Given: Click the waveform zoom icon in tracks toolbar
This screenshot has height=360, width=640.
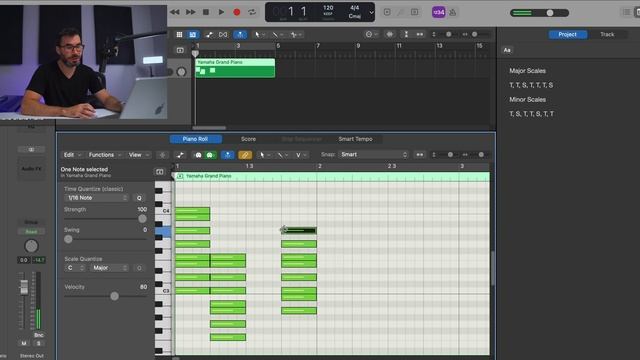Looking at the screenshot, I should tap(390, 35).
